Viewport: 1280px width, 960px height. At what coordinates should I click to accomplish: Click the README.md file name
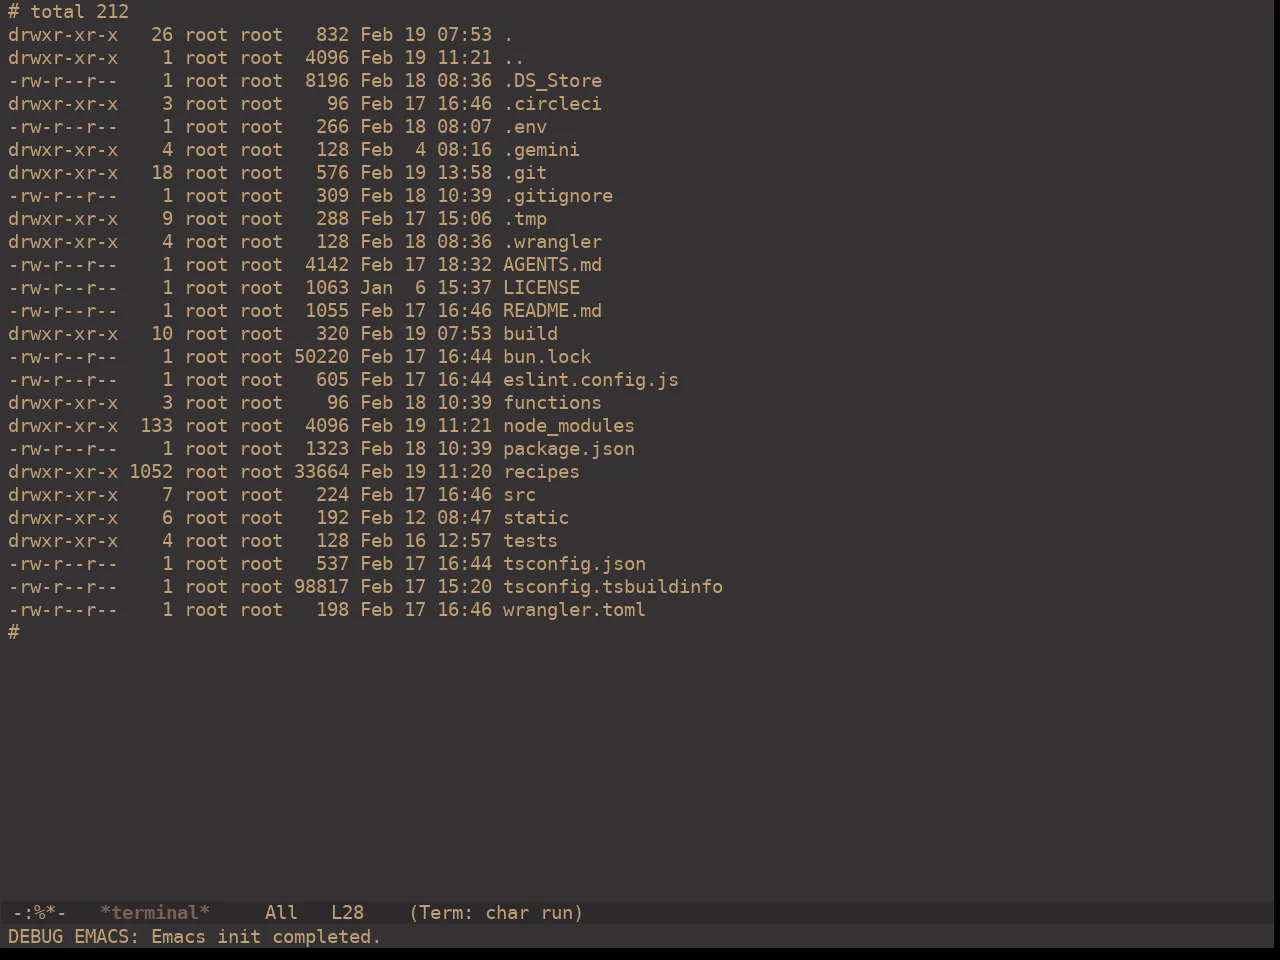coord(552,311)
